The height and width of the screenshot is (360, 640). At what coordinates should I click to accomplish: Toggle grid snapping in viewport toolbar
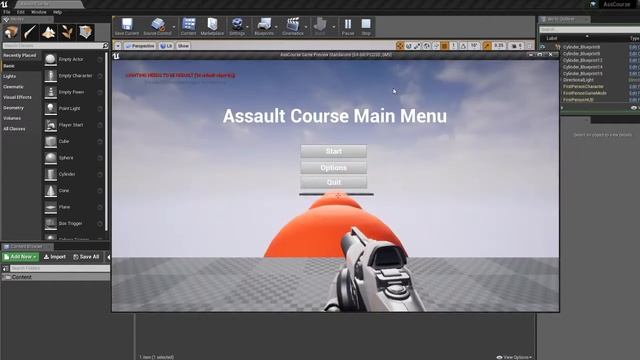tap(444, 46)
